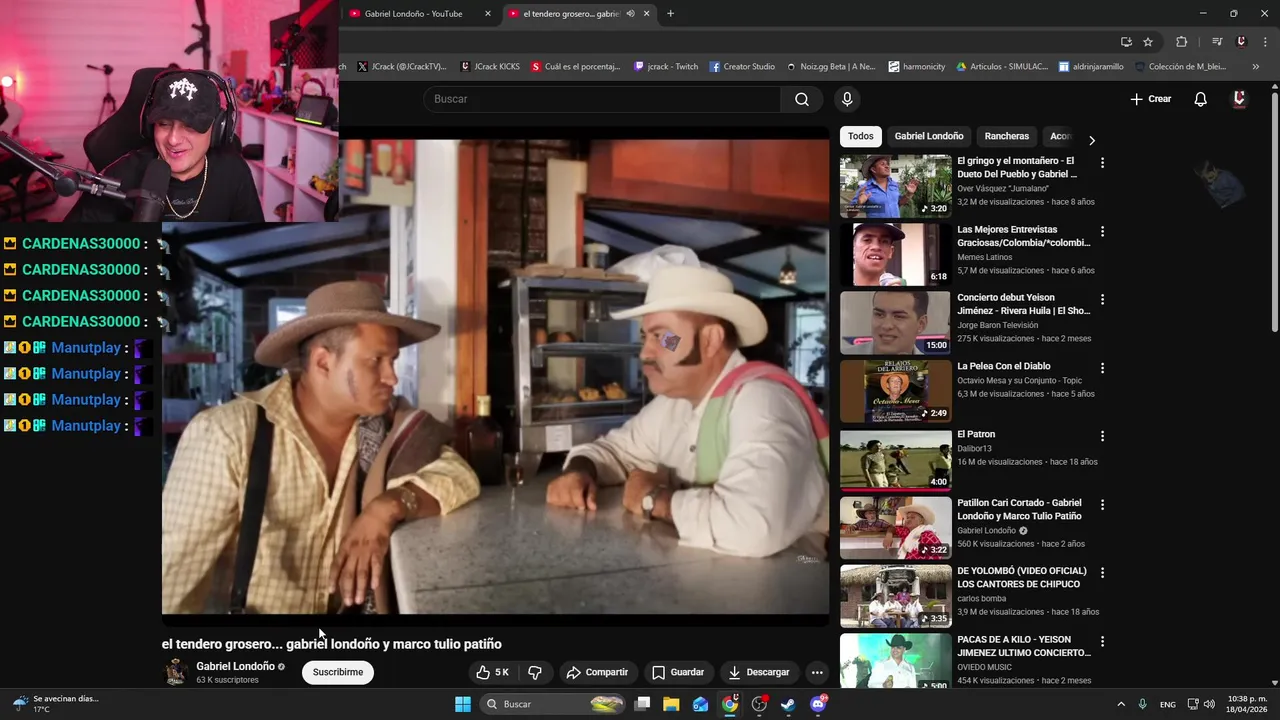The height and width of the screenshot is (720, 1280).
Task: Open El gringo y el montañero thumbnail
Action: pyautogui.click(x=895, y=186)
